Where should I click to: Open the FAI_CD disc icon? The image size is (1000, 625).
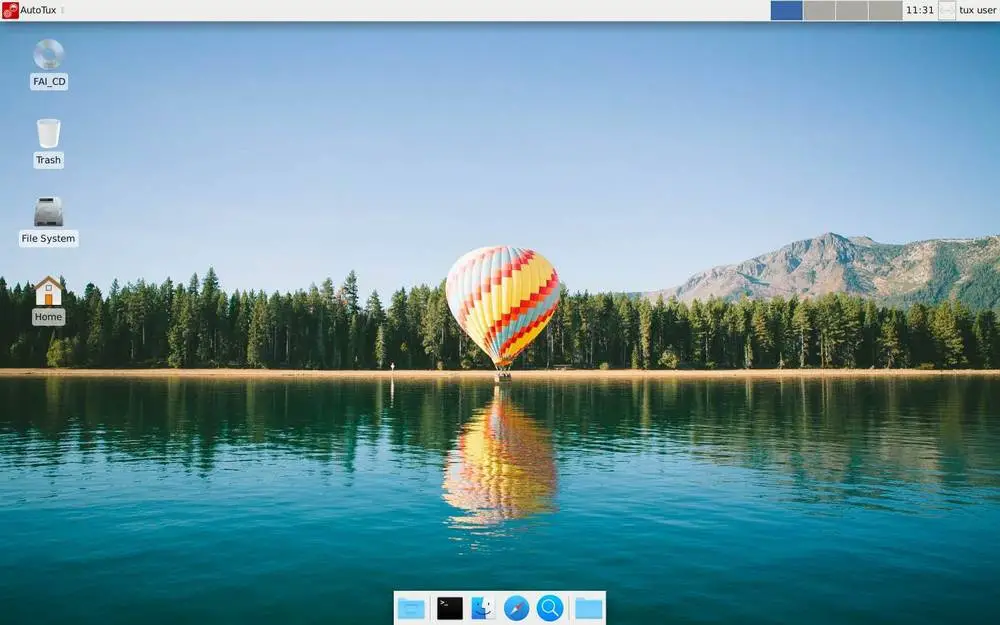tap(48, 55)
